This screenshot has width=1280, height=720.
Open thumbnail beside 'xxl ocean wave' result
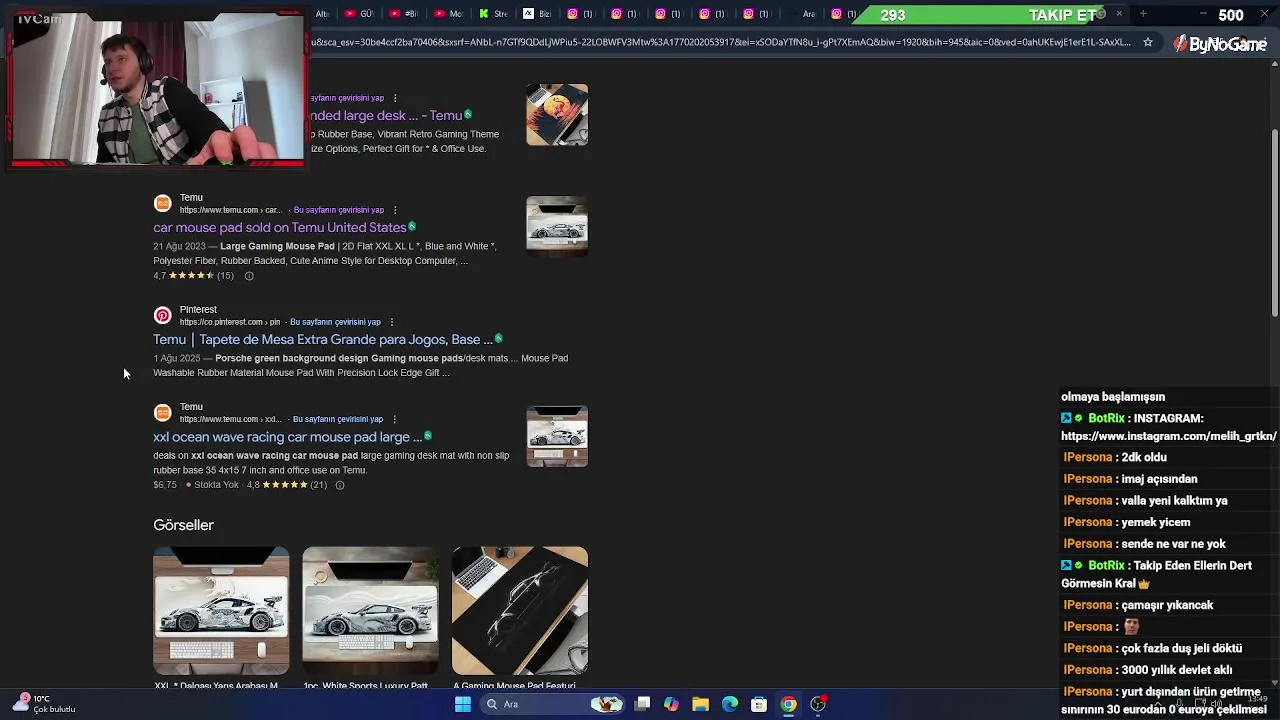[x=557, y=436]
